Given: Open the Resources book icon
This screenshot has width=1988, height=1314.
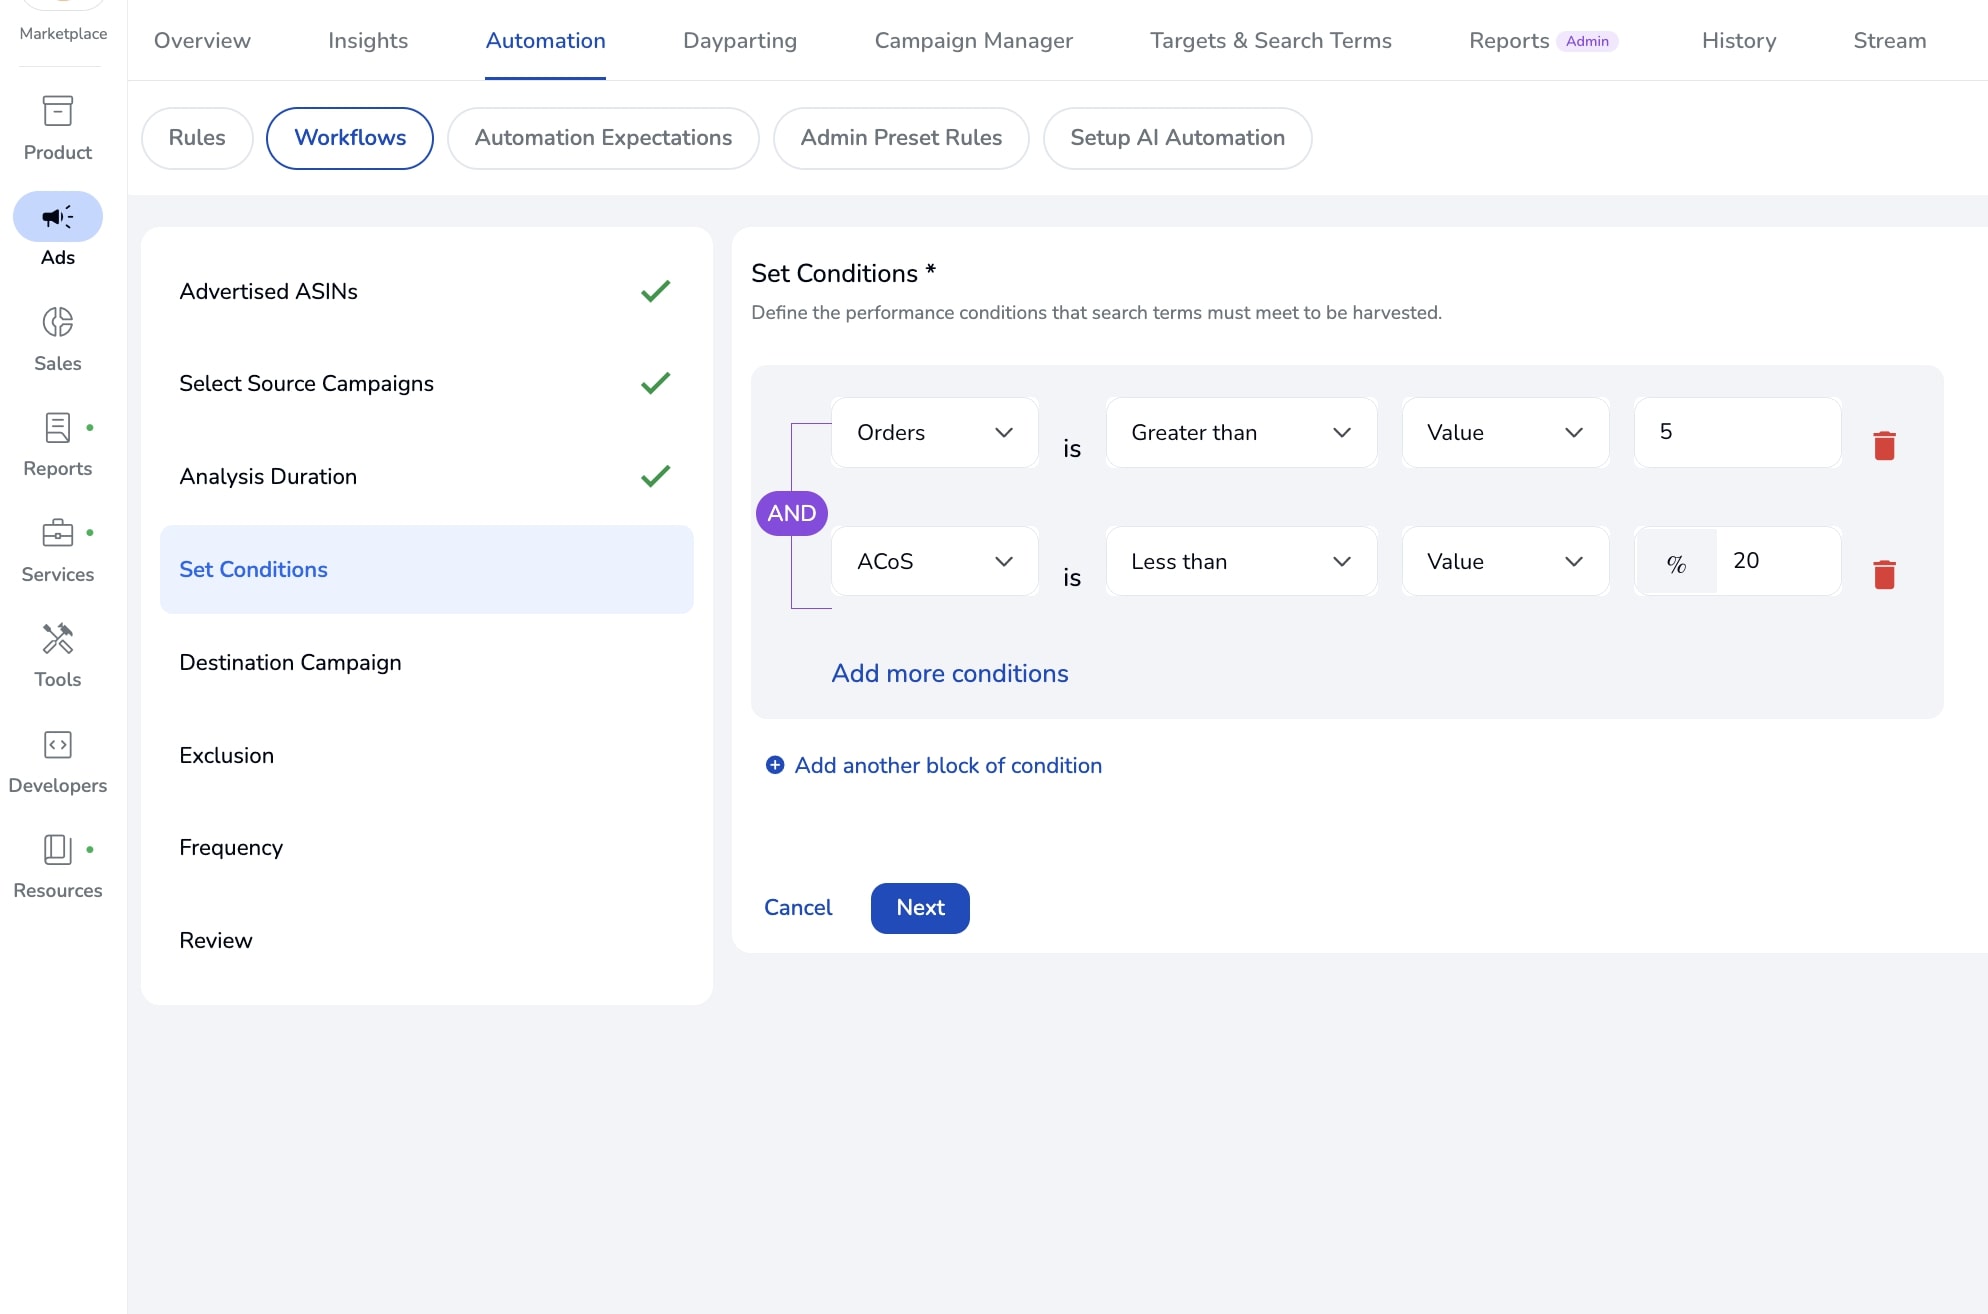Looking at the screenshot, I should [57, 849].
